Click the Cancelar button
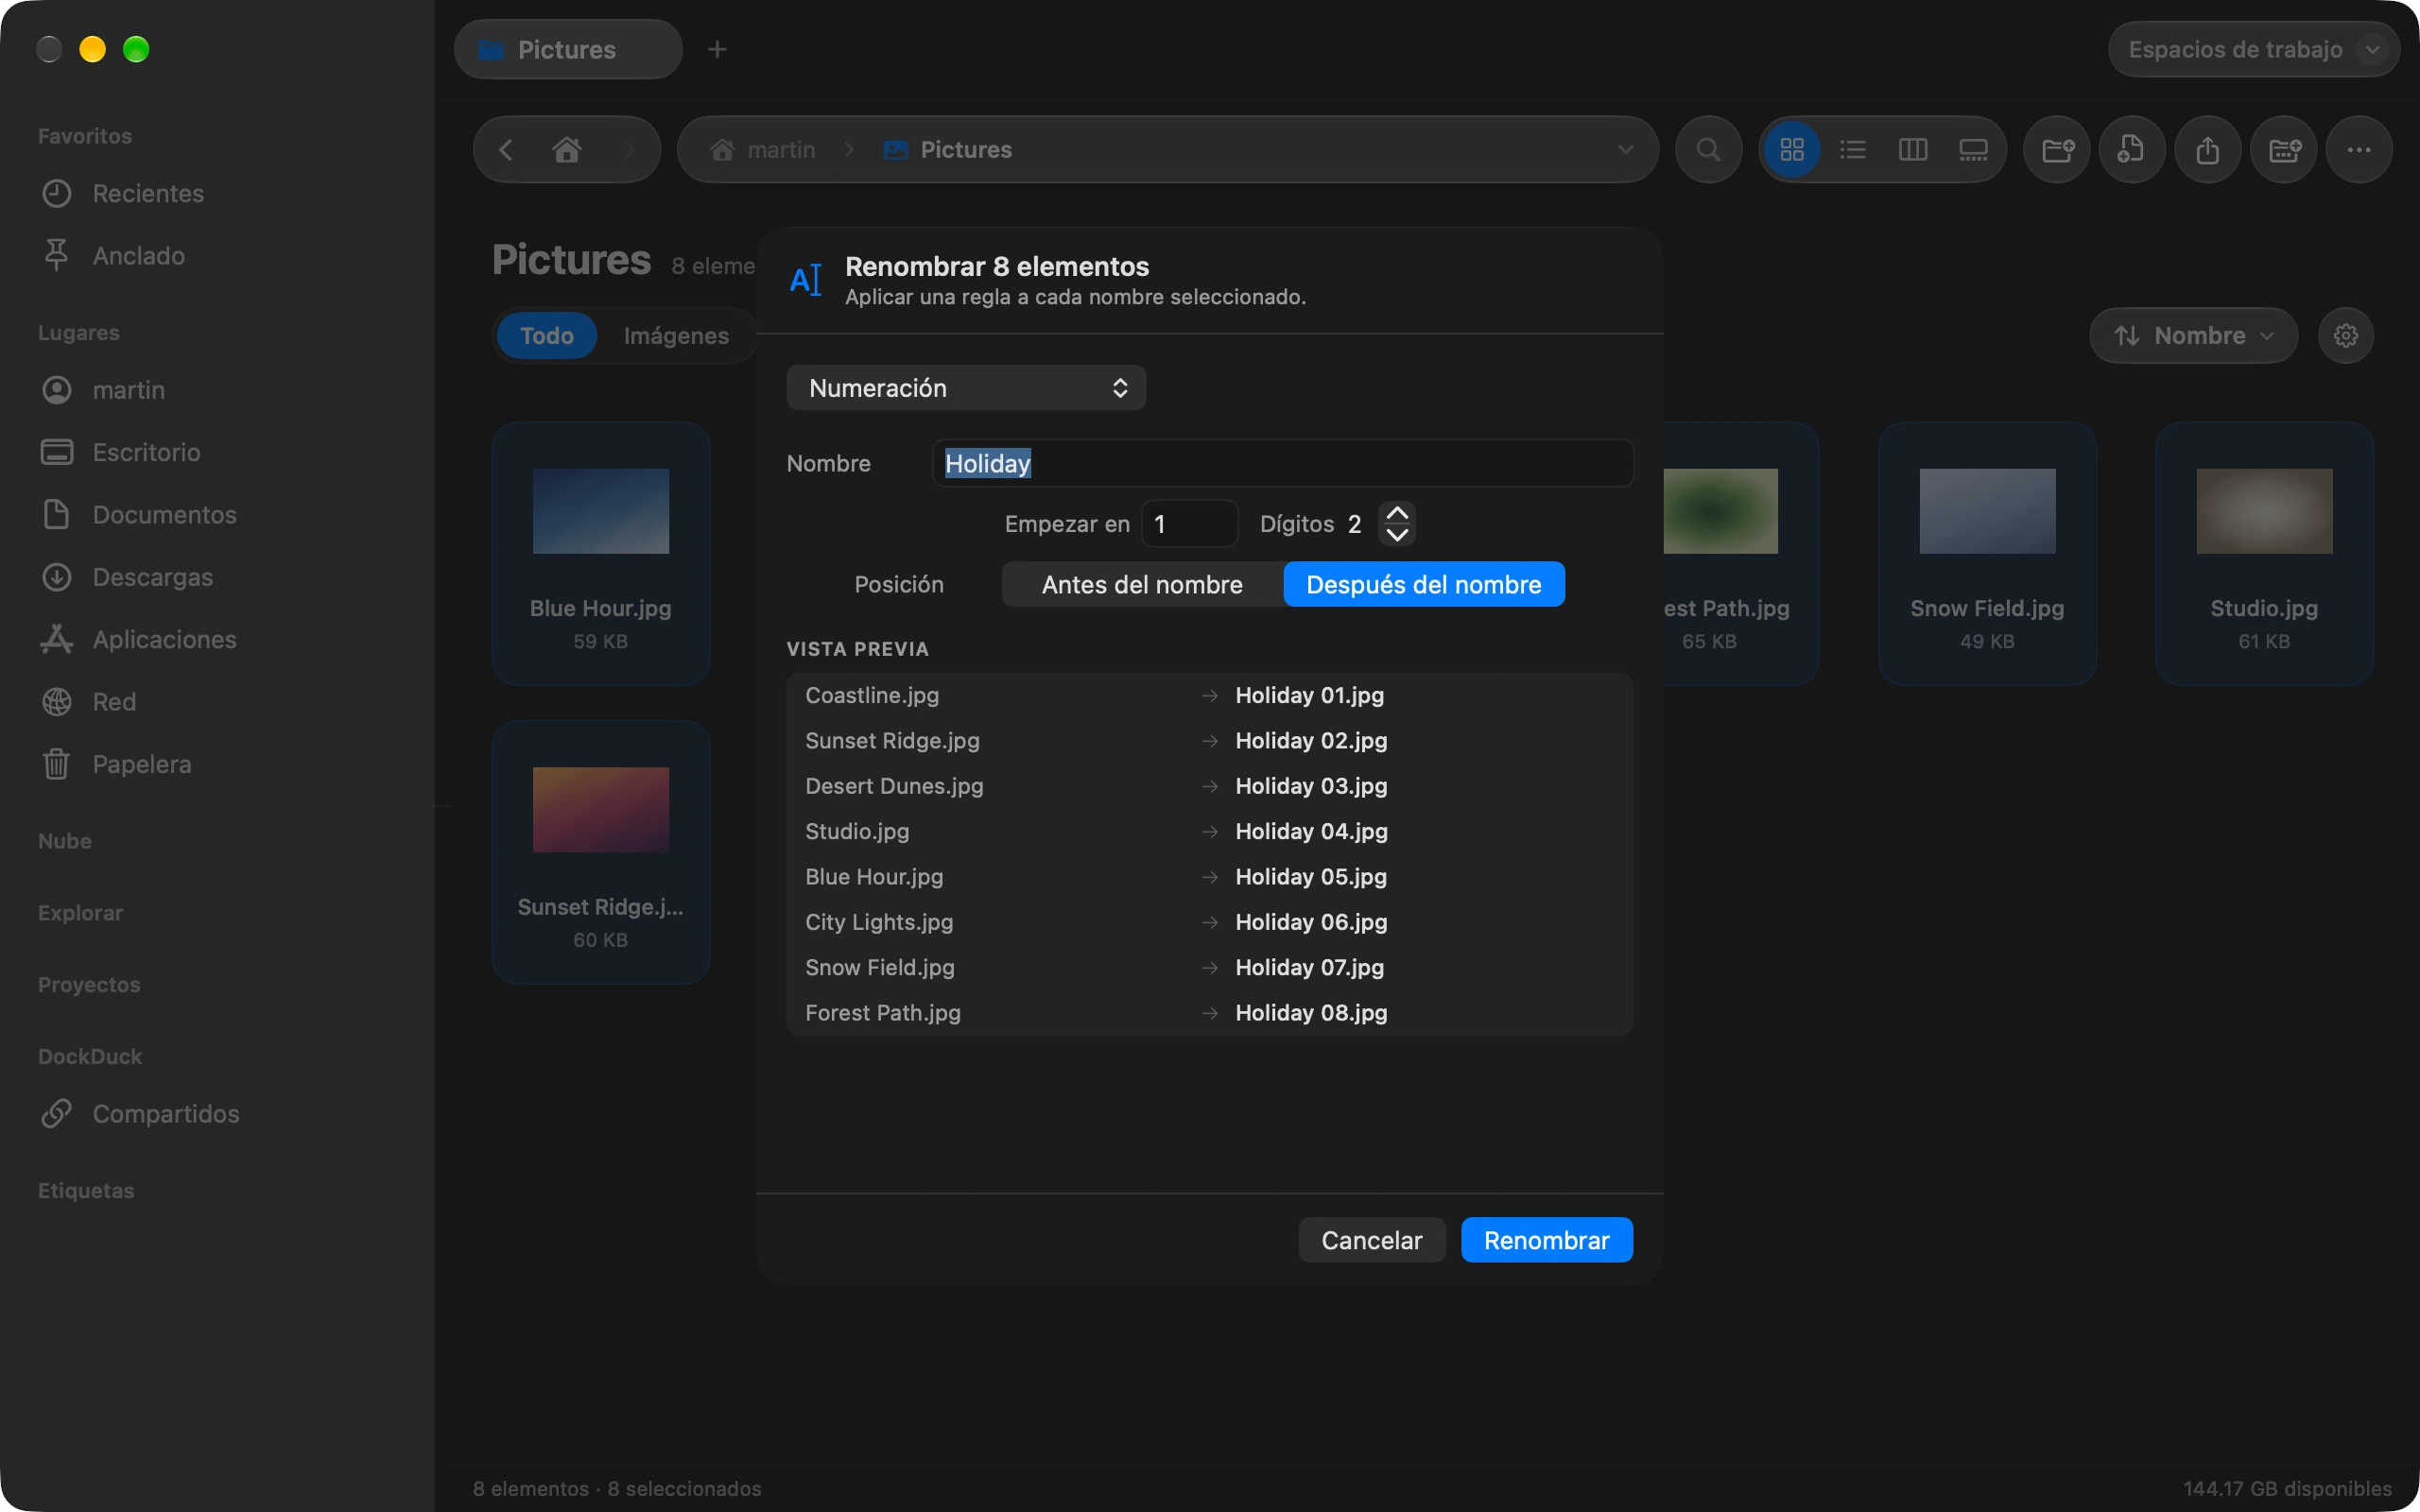The image size is (2420, 1512). click(x=1372, y=1240)
